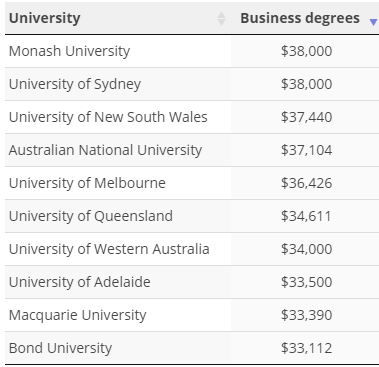Select University of Adelaide row
Screen dimensions: 379x367
click(x=192, y=282)
